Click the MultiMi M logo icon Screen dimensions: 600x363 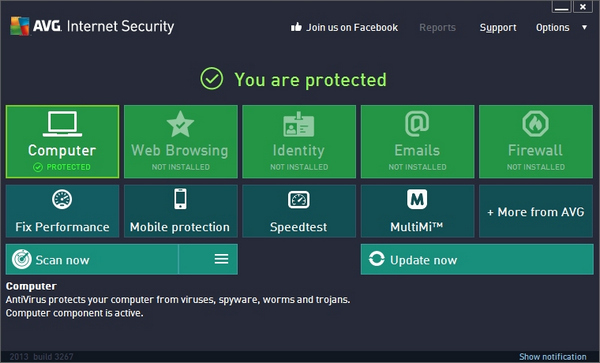(x=417, y=199)
